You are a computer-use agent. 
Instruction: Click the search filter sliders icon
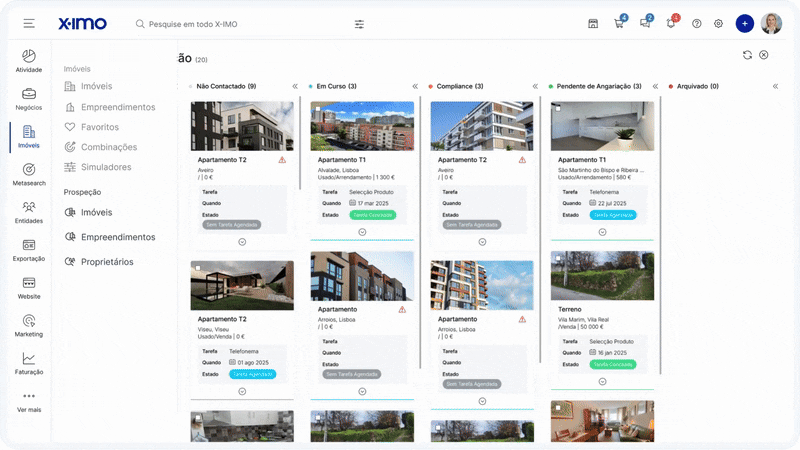[359, 23]
